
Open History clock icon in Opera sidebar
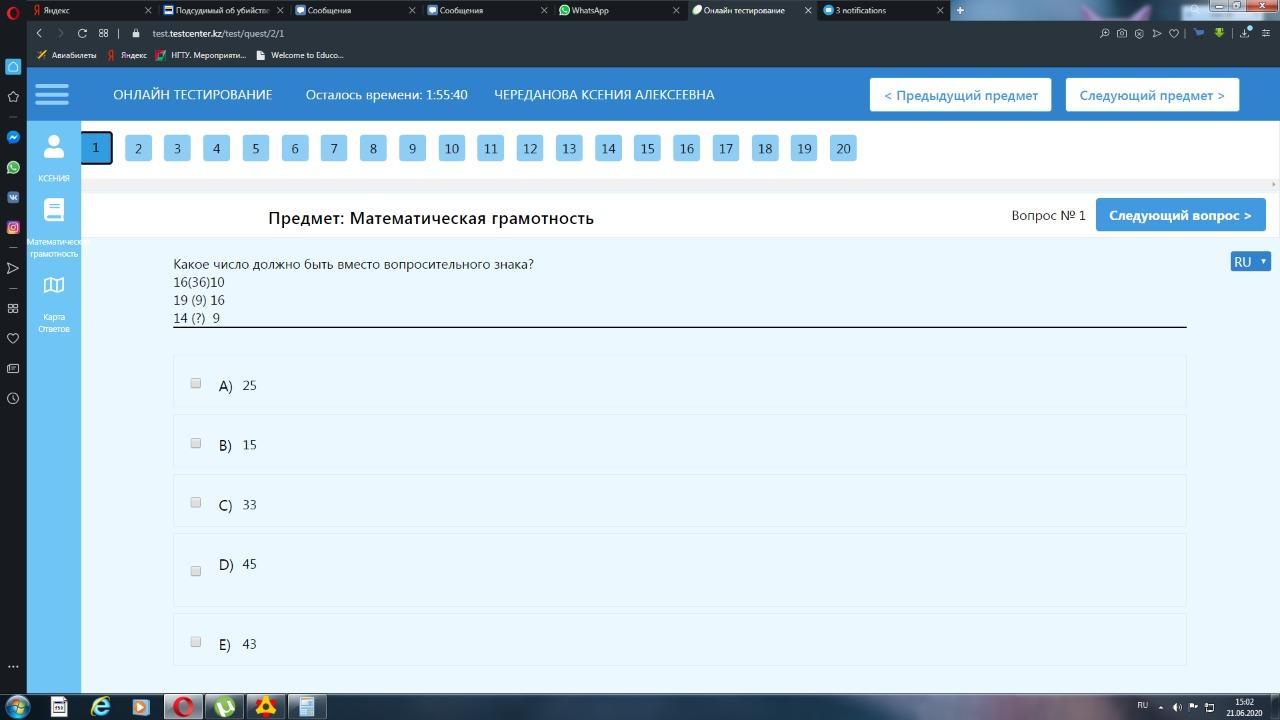[x=13, y=398]
